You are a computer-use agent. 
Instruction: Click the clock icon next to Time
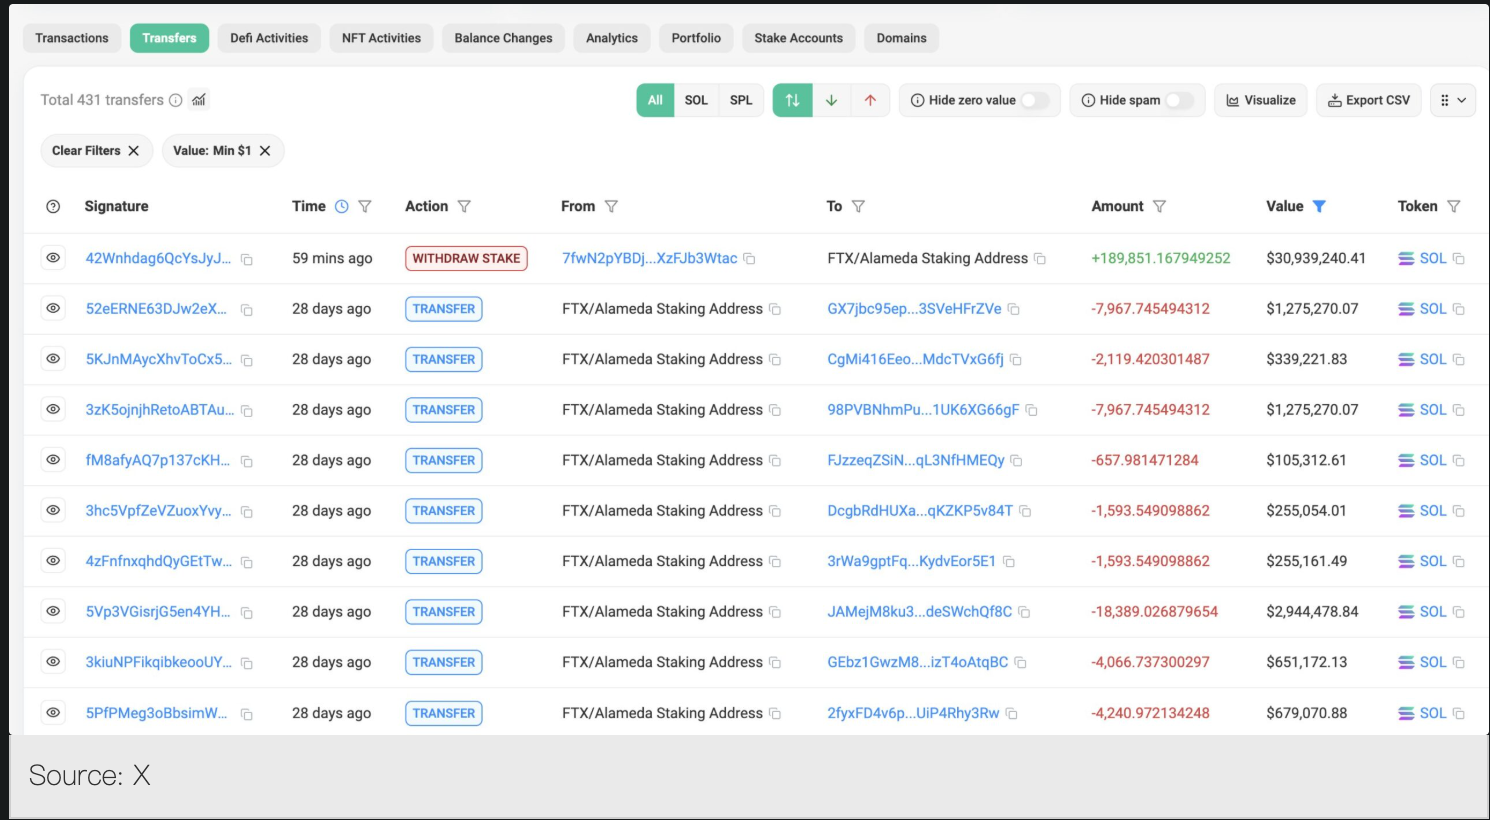pos(342,206)
